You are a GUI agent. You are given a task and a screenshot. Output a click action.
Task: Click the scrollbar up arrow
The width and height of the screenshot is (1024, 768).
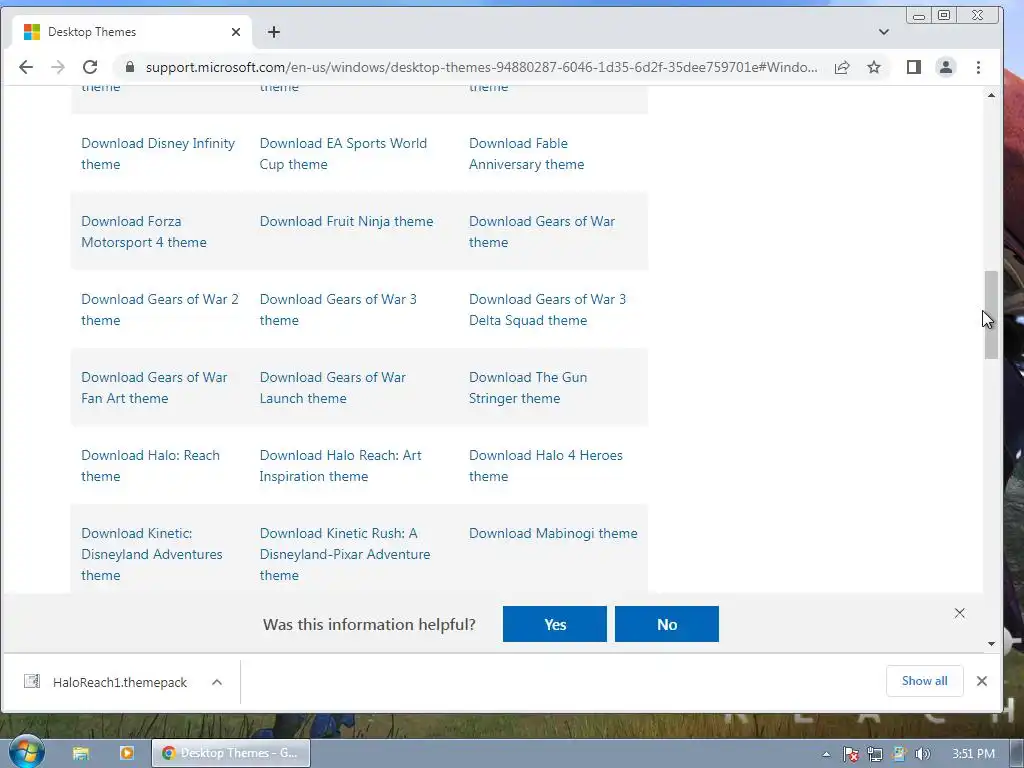[x=991, y=95]
